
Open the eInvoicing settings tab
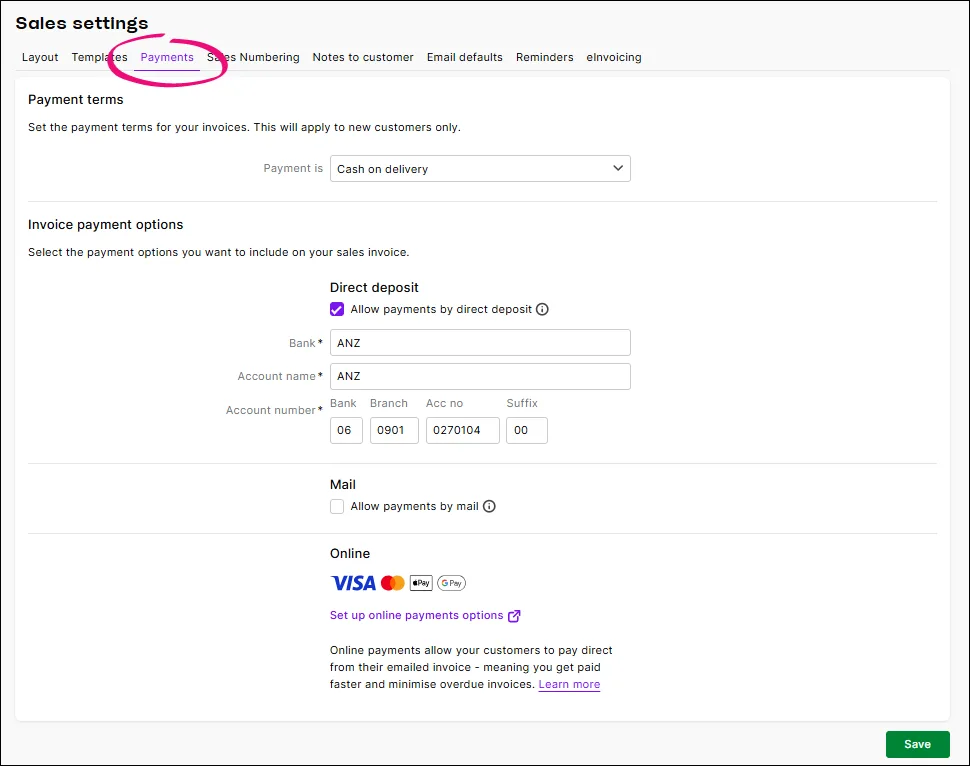[x=614, y=57]
